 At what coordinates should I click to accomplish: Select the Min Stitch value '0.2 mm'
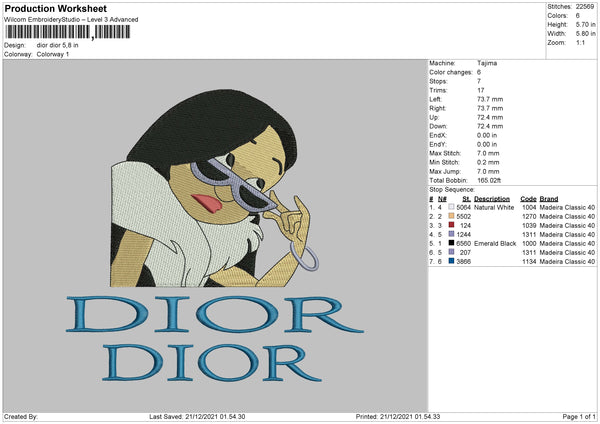point(488,162)
